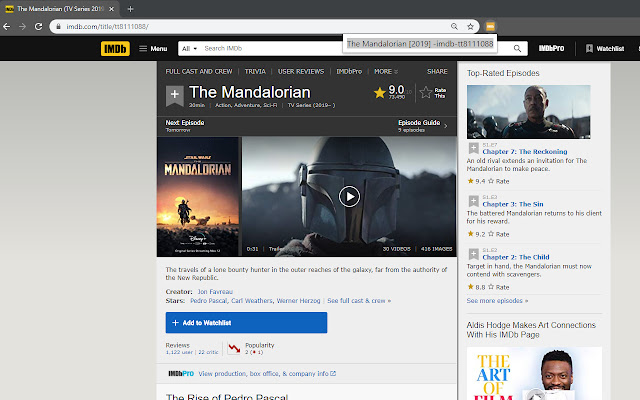Add The Mandalorian via plus ribbon icon
The height and width of the screenshot is (400, 640).
[x=174, y=95]
